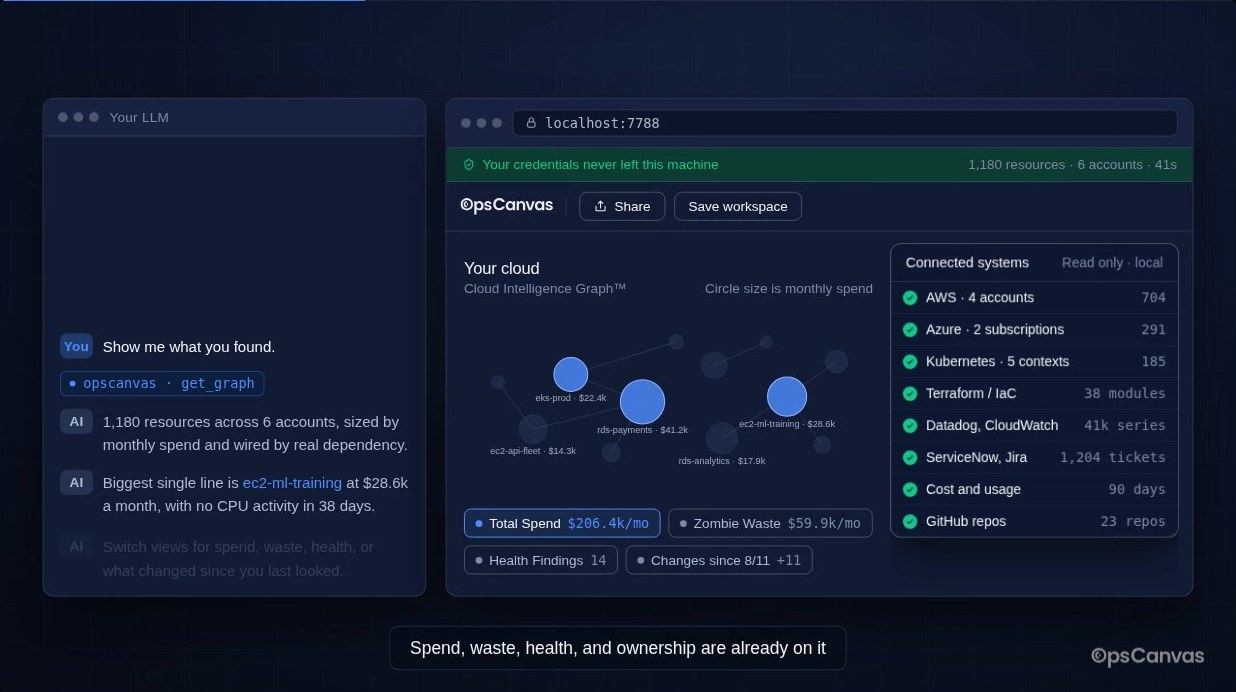Click the green check beside Azure
Screen dimensions: 1236x692
pos(910,329)
